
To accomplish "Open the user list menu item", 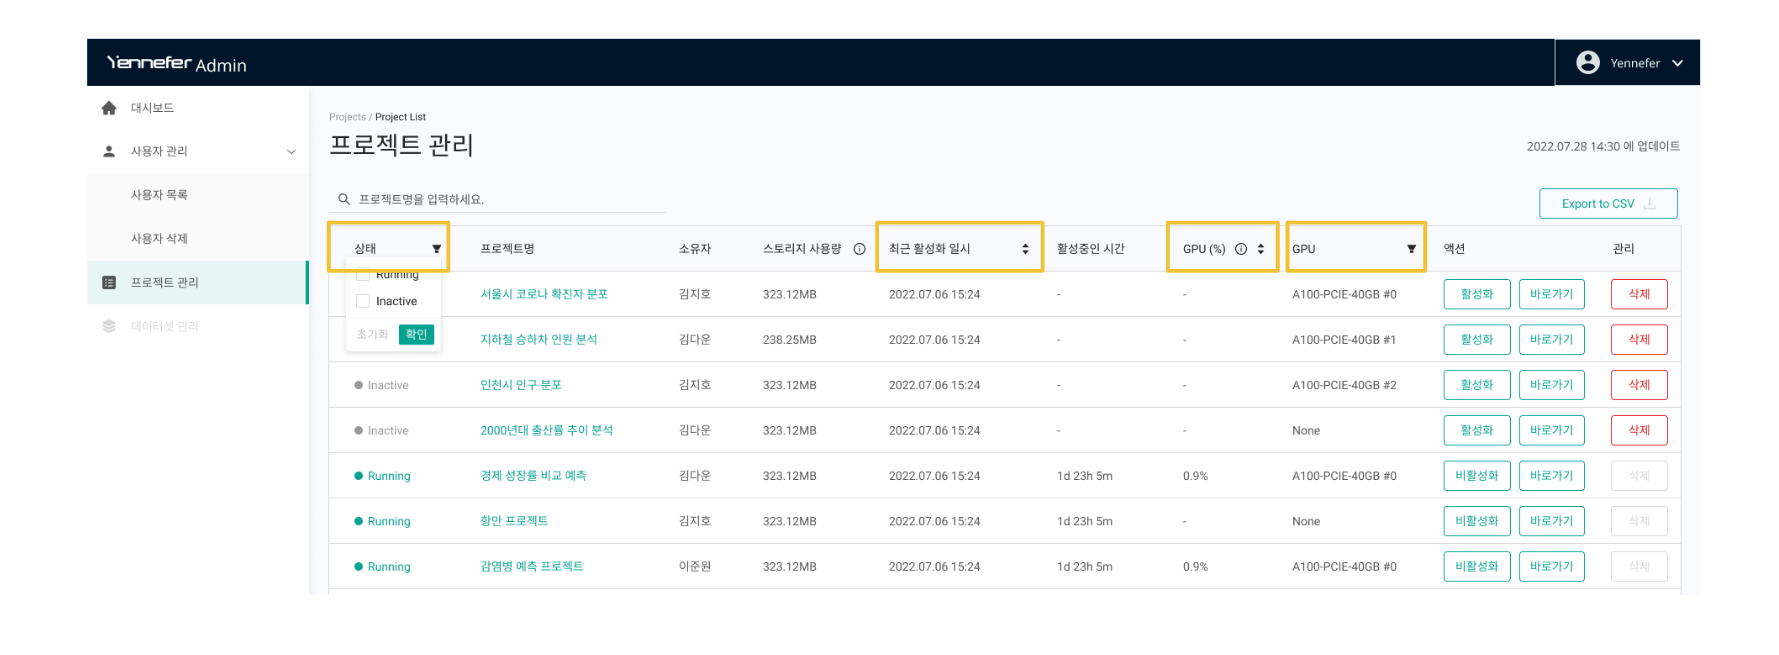I will pyautogui.click(x=159, y=195).
